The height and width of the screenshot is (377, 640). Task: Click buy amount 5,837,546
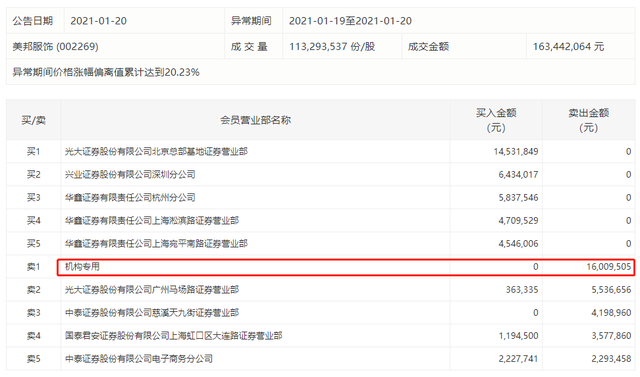pyautogui.click(x=518, y=197)
